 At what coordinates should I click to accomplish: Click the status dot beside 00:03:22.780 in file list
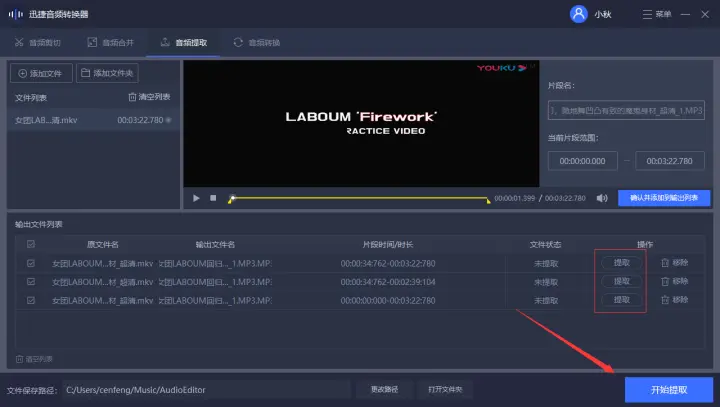[x=169, y=120]
